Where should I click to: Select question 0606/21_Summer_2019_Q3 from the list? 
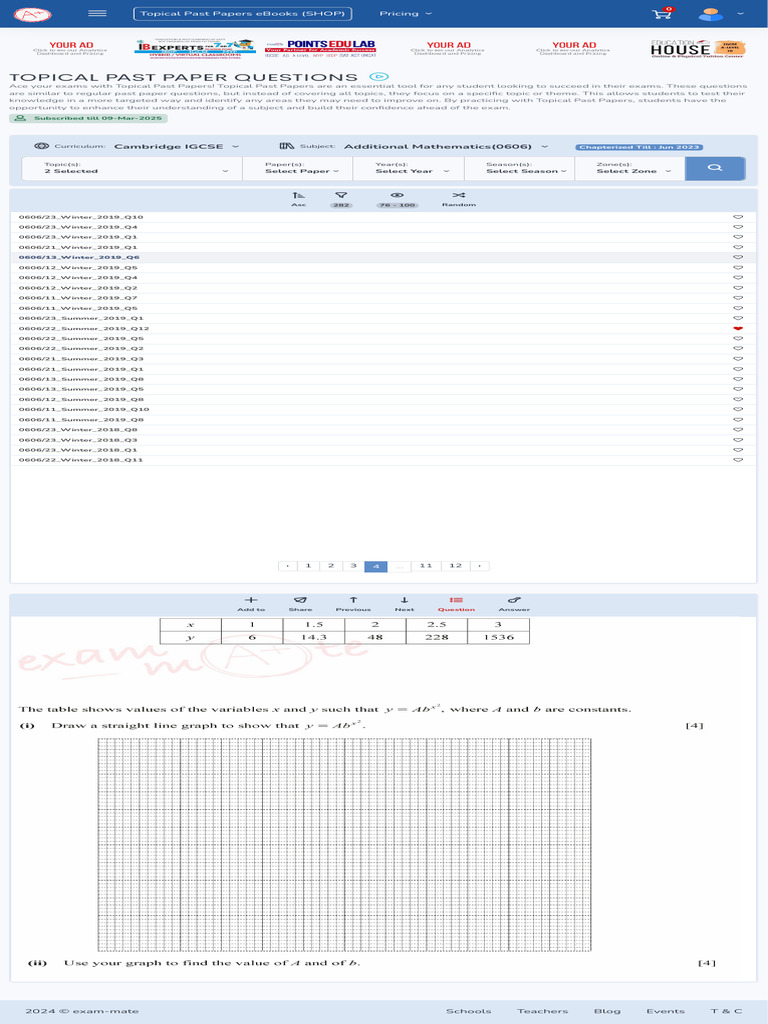(x=82, y=358)
